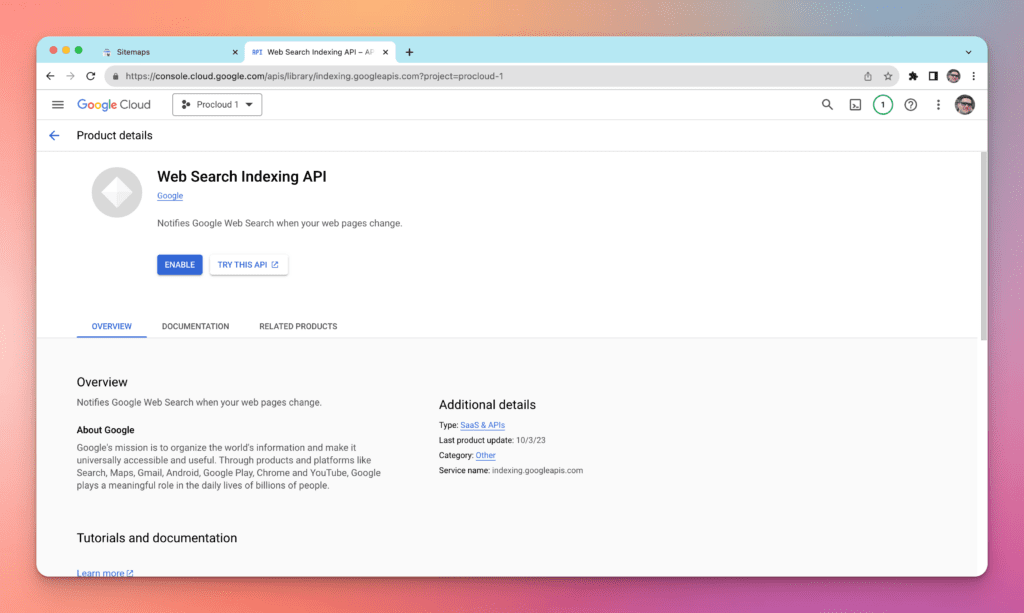This screenshot has width=1024, height=613.
Task: Reload the page using the refresh icon
Action: click(91, 76)
